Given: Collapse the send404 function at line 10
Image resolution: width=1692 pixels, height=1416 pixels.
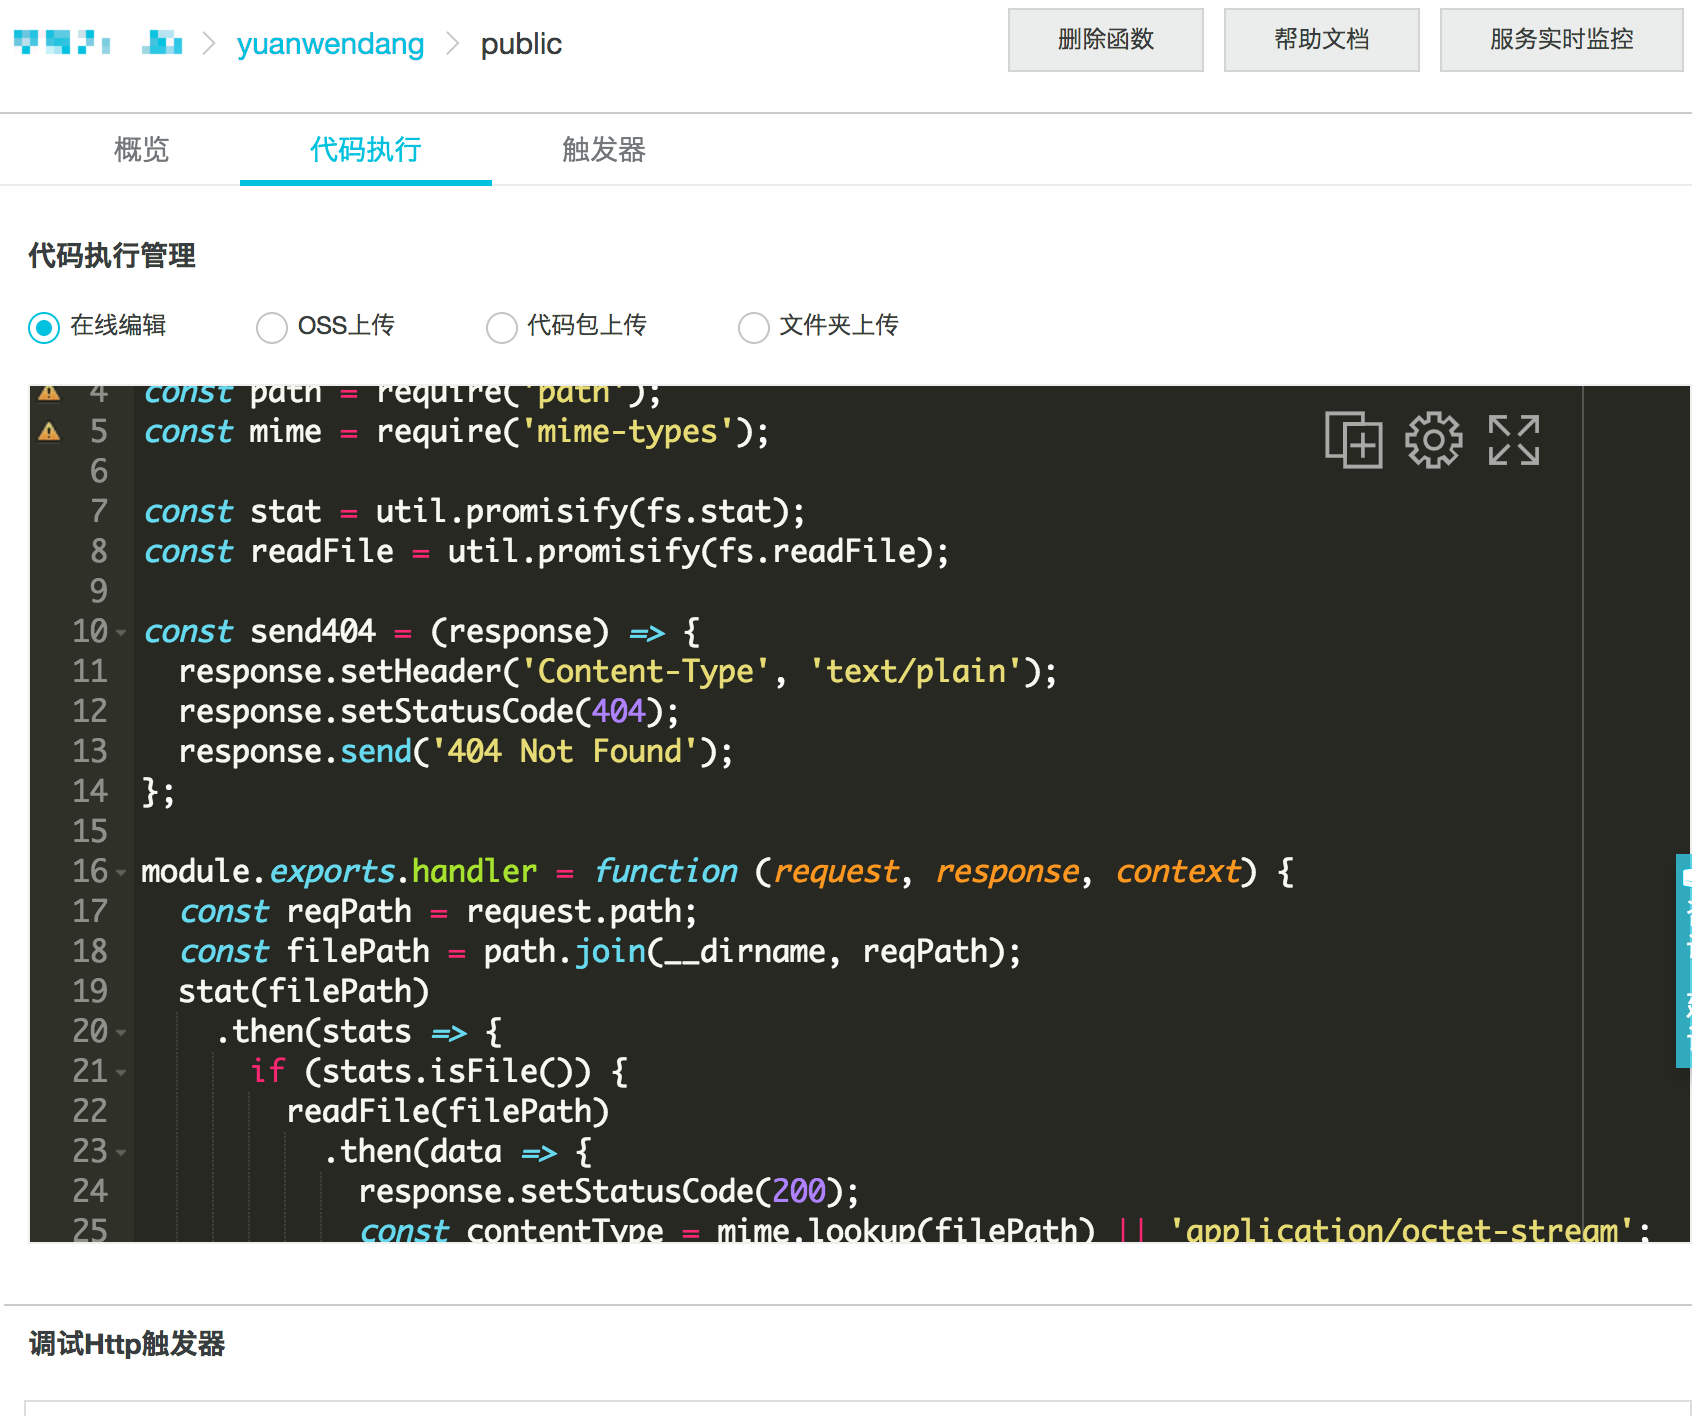Looking at the screenshot, I should (121, 633).
